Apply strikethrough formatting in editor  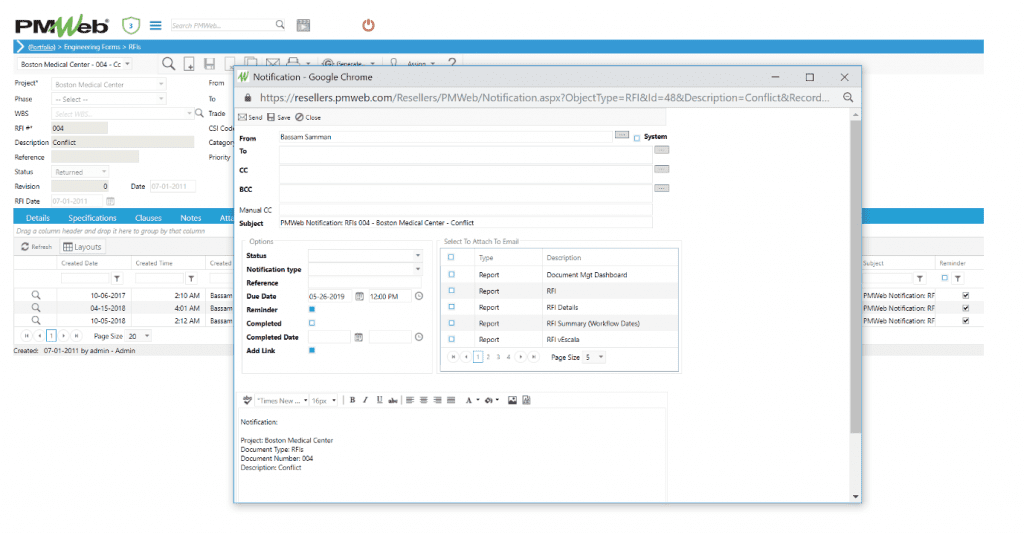[392, 400]
